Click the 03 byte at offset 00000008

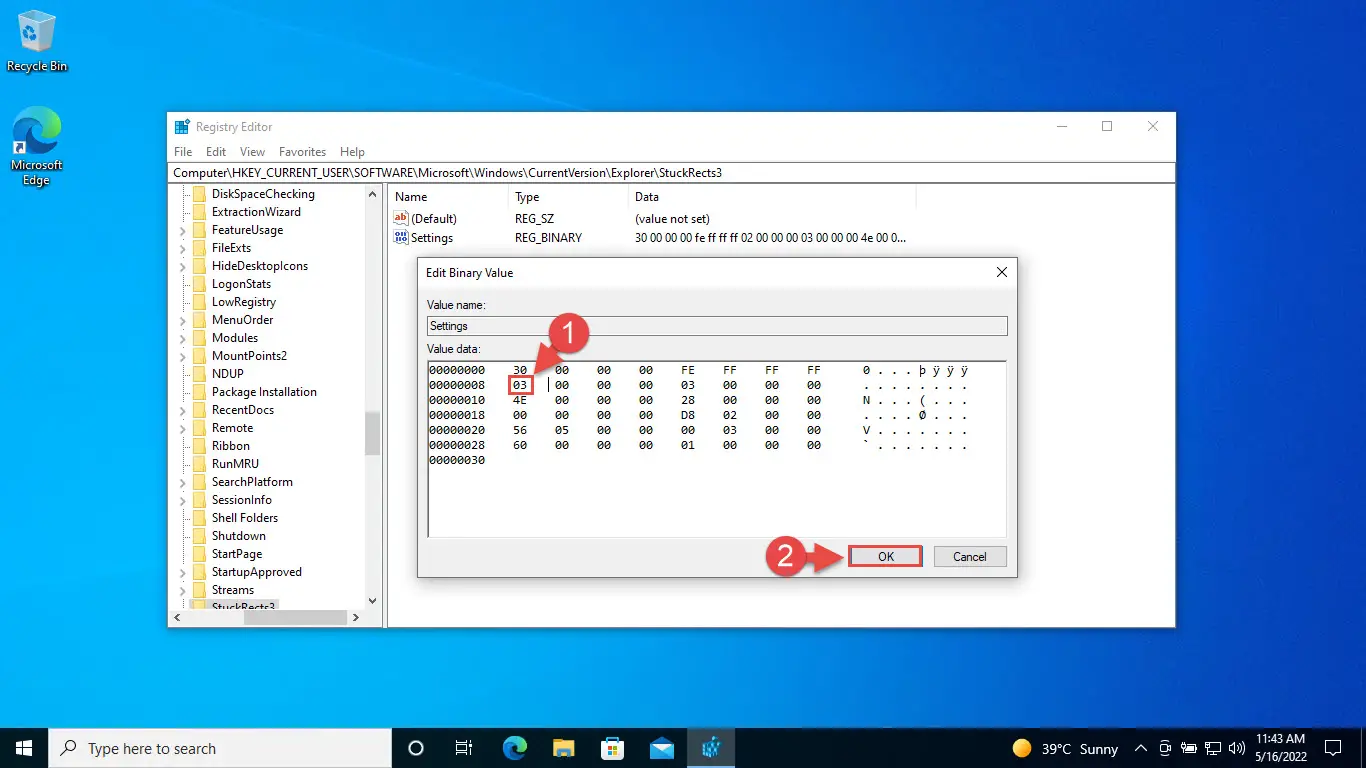[x=519, y=385]
